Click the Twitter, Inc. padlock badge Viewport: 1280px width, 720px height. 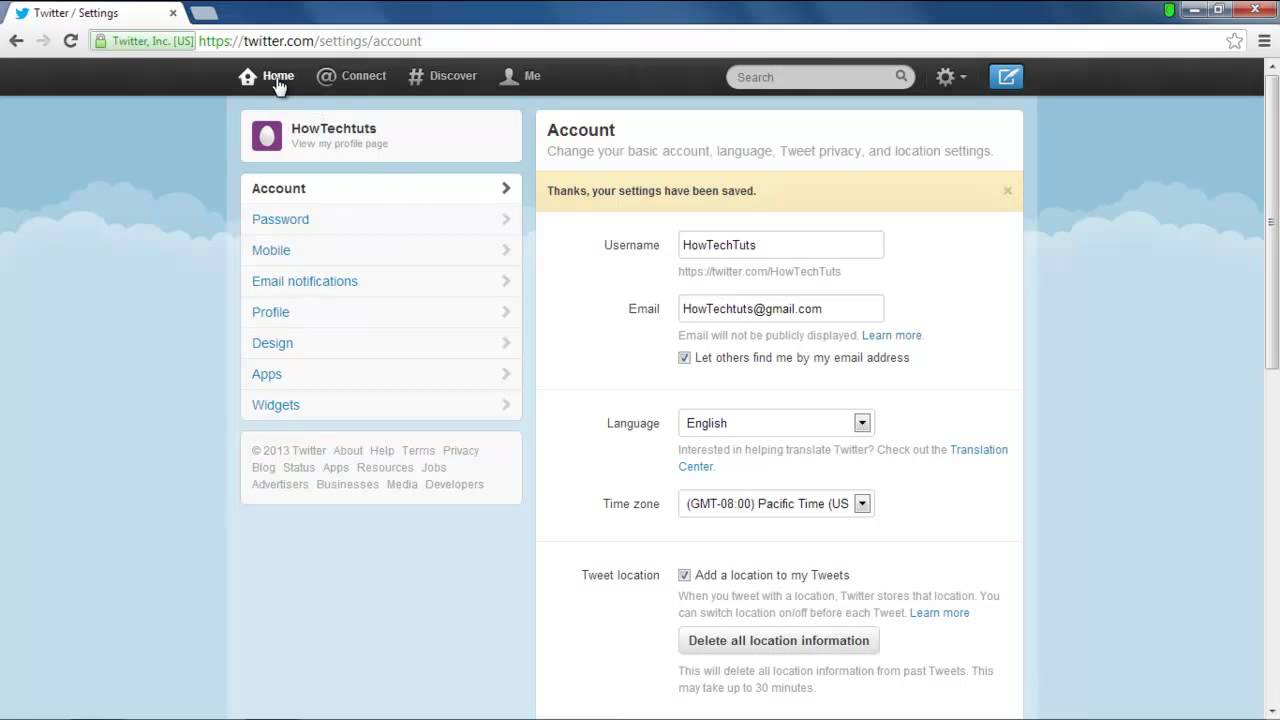144,41
